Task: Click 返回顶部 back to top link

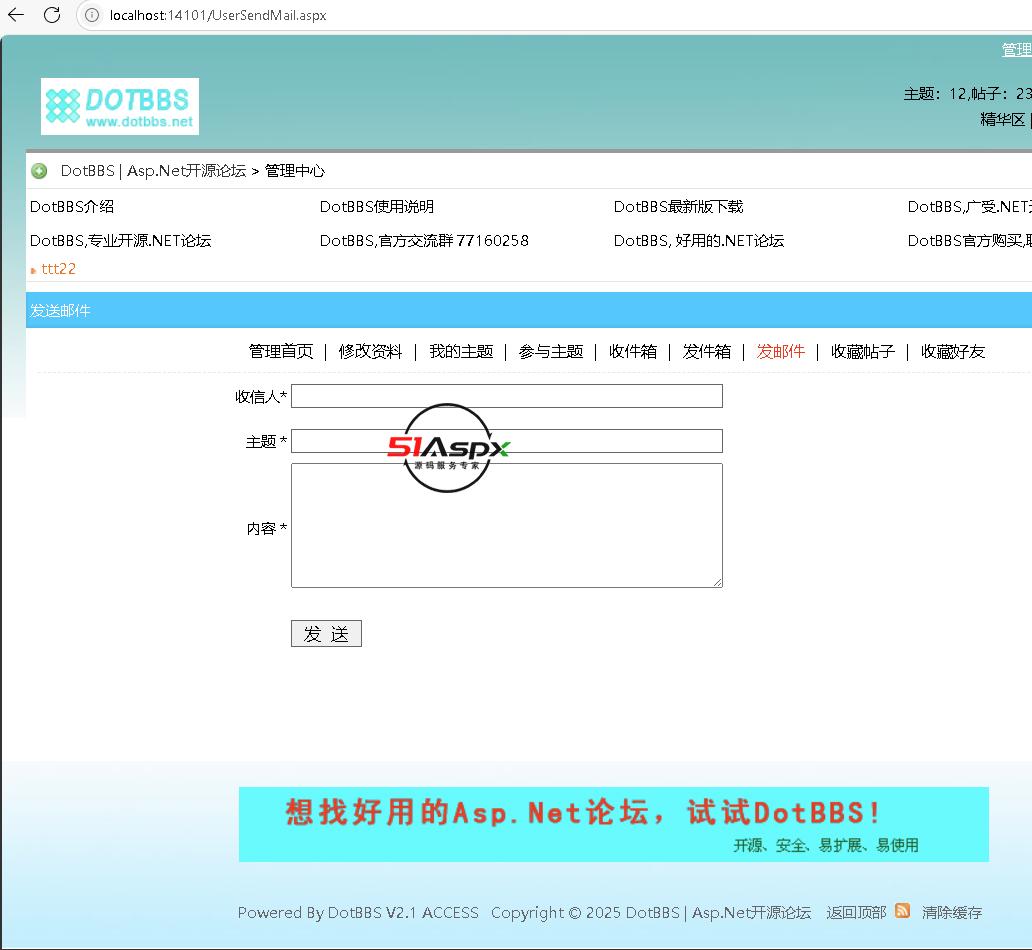Action: tap(856, 912)
